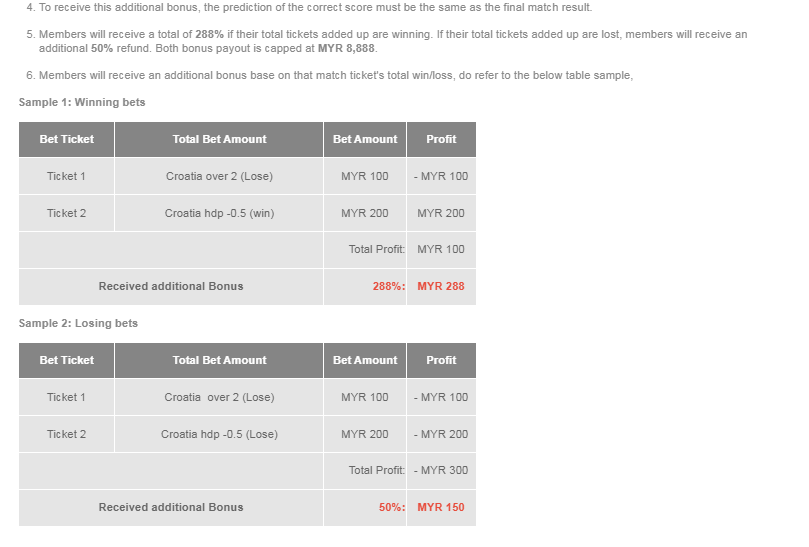
Task: Select the red 50% bonus label
Action: (x=391, y=507)
